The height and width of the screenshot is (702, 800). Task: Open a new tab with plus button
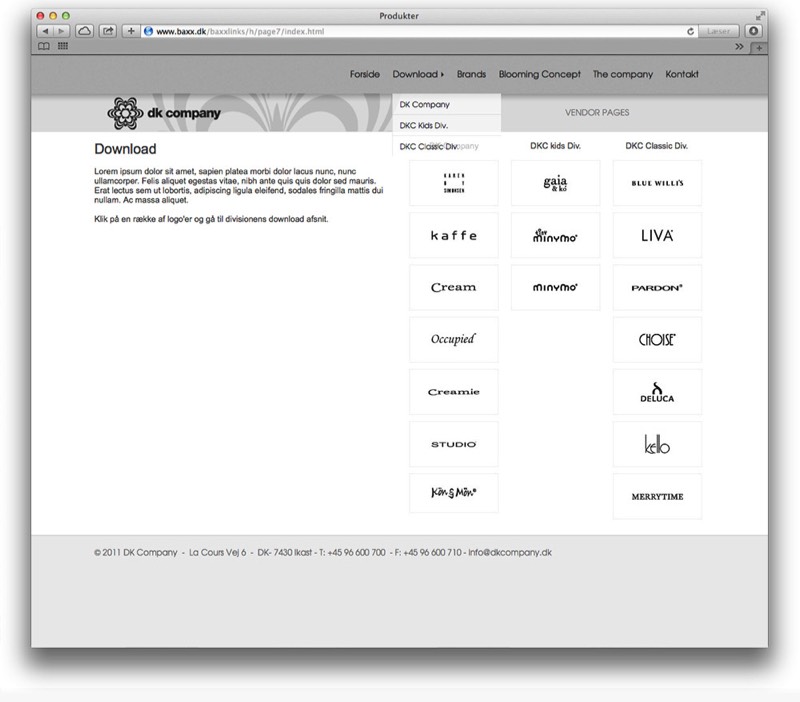(x=759, y=48)
